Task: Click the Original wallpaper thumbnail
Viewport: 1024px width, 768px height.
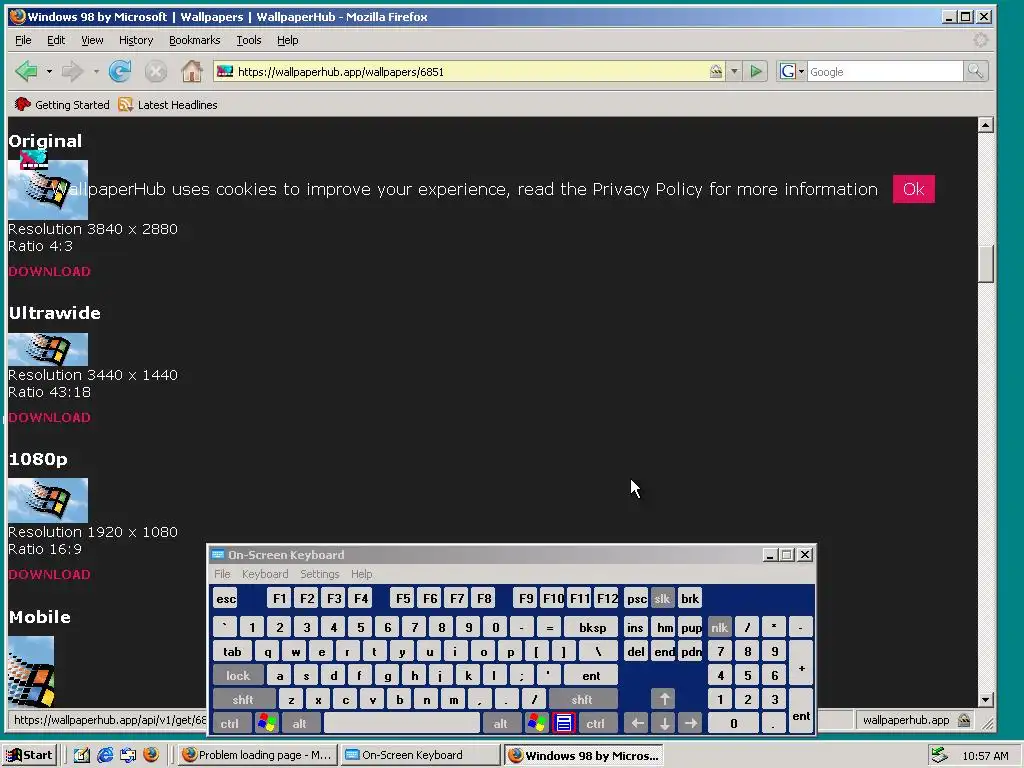Action: [x=48, y=189]
